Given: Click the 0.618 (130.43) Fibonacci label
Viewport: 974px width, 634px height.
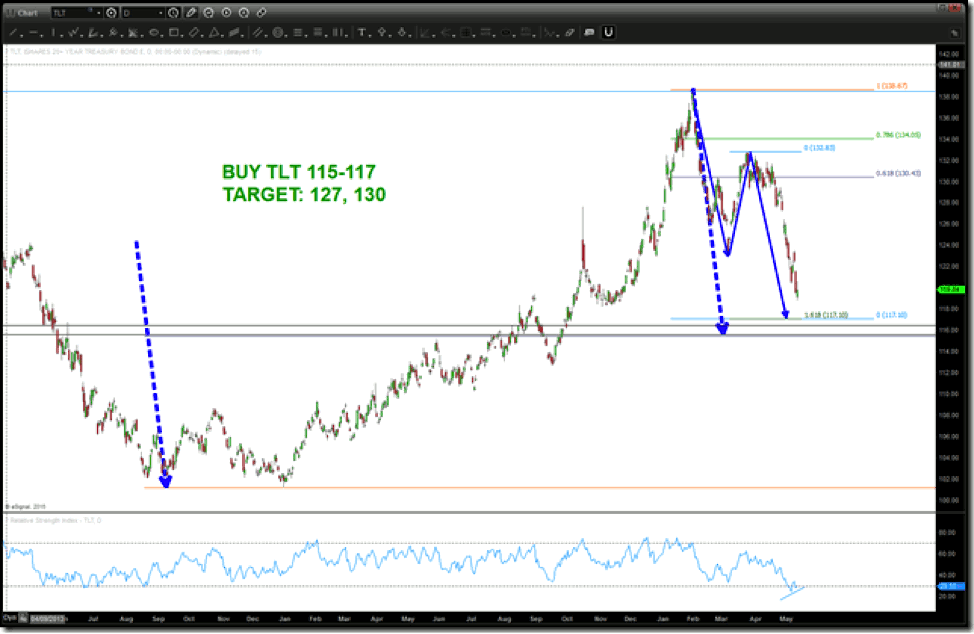Looking at the screenshot, I should coord(898,173).
